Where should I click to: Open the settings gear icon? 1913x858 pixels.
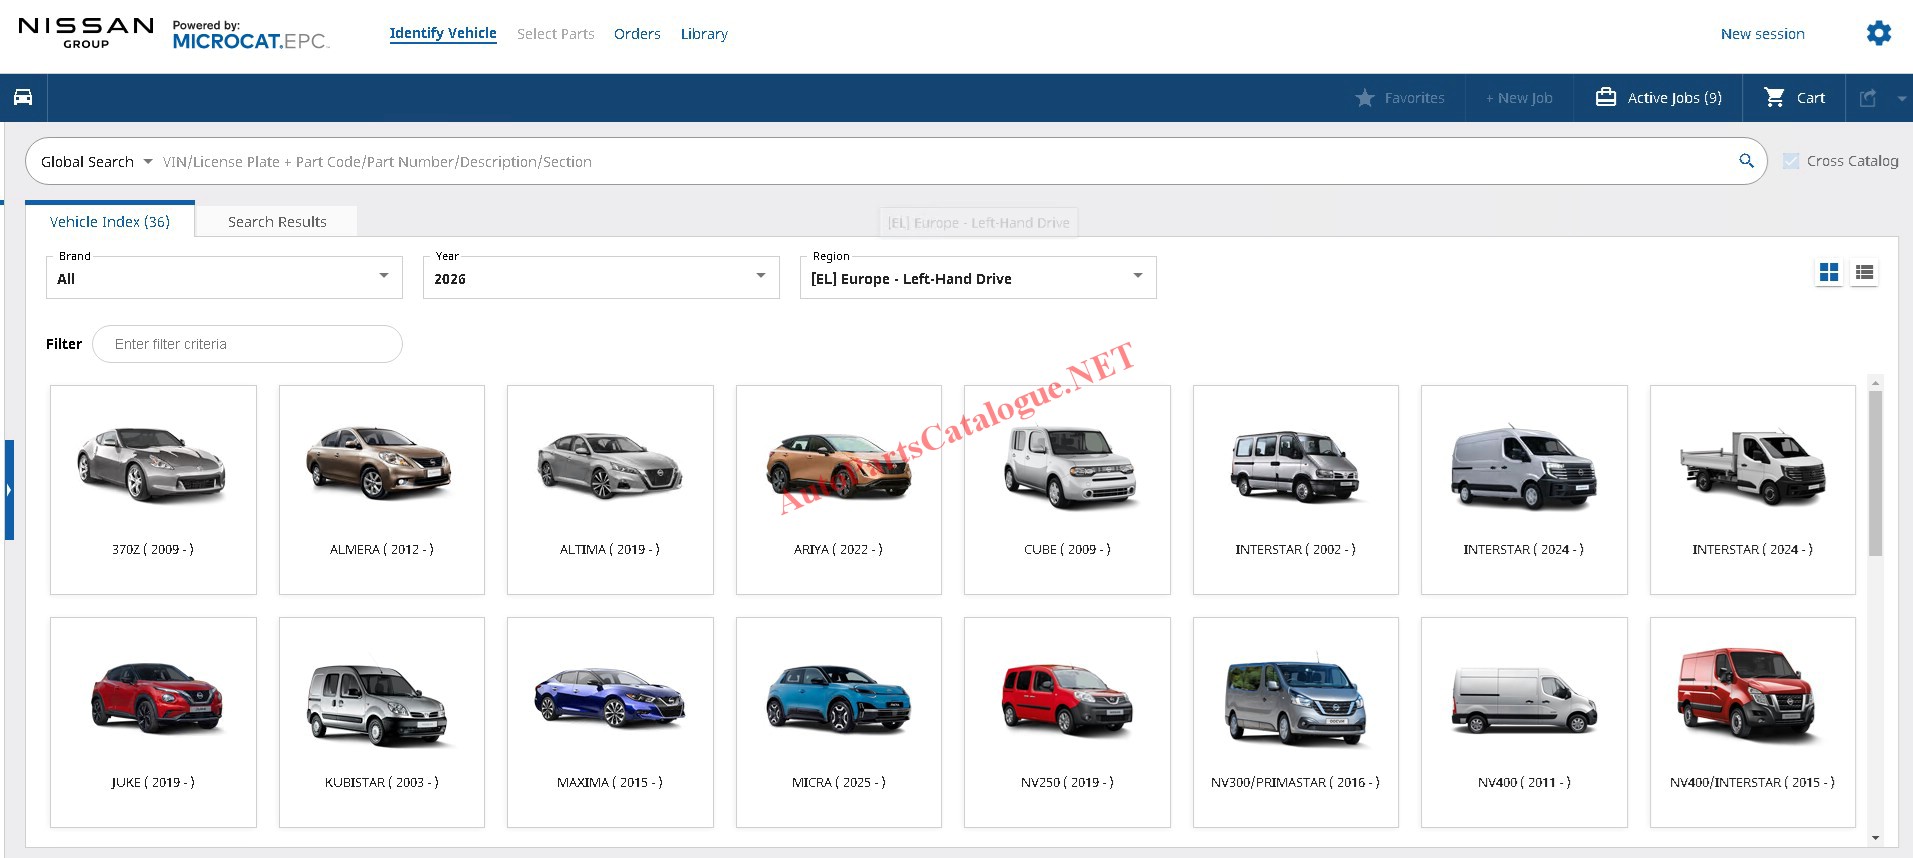[x=1879, y=33]
